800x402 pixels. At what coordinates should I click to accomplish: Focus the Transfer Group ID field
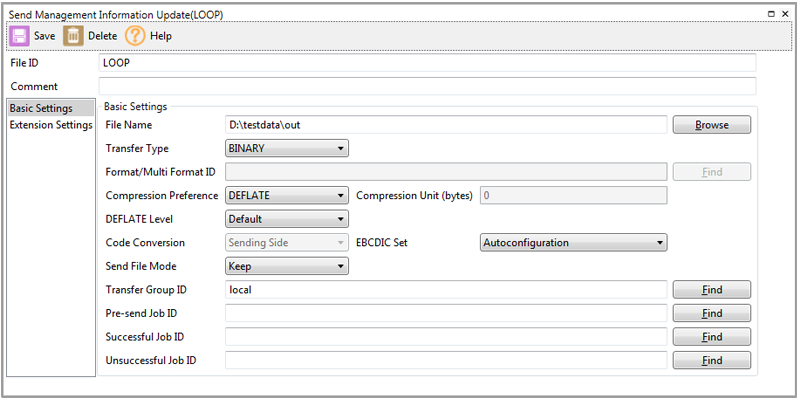pos(446,290)
